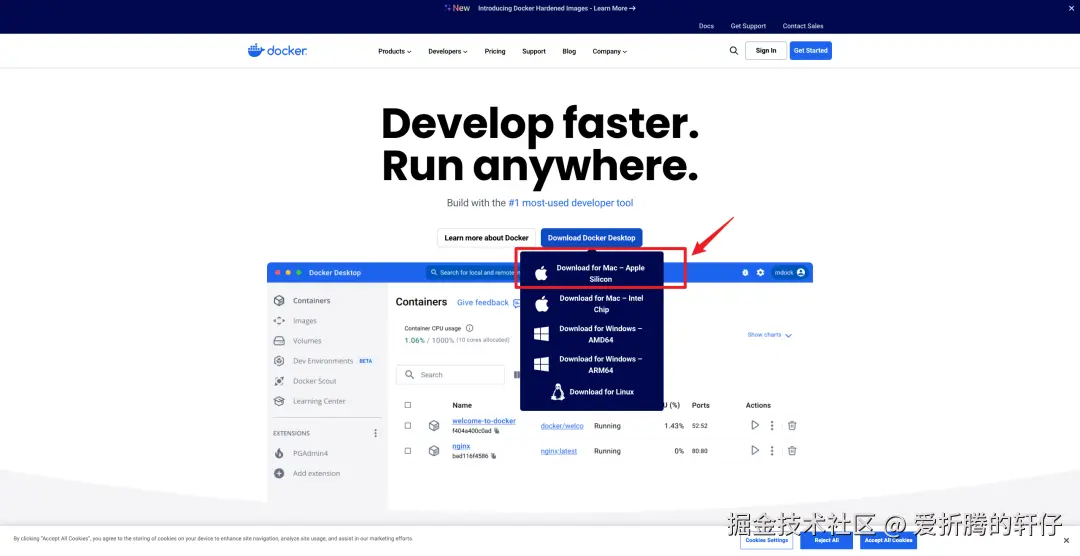
Task: Click the Sign In button
Action: click(766, 50)
